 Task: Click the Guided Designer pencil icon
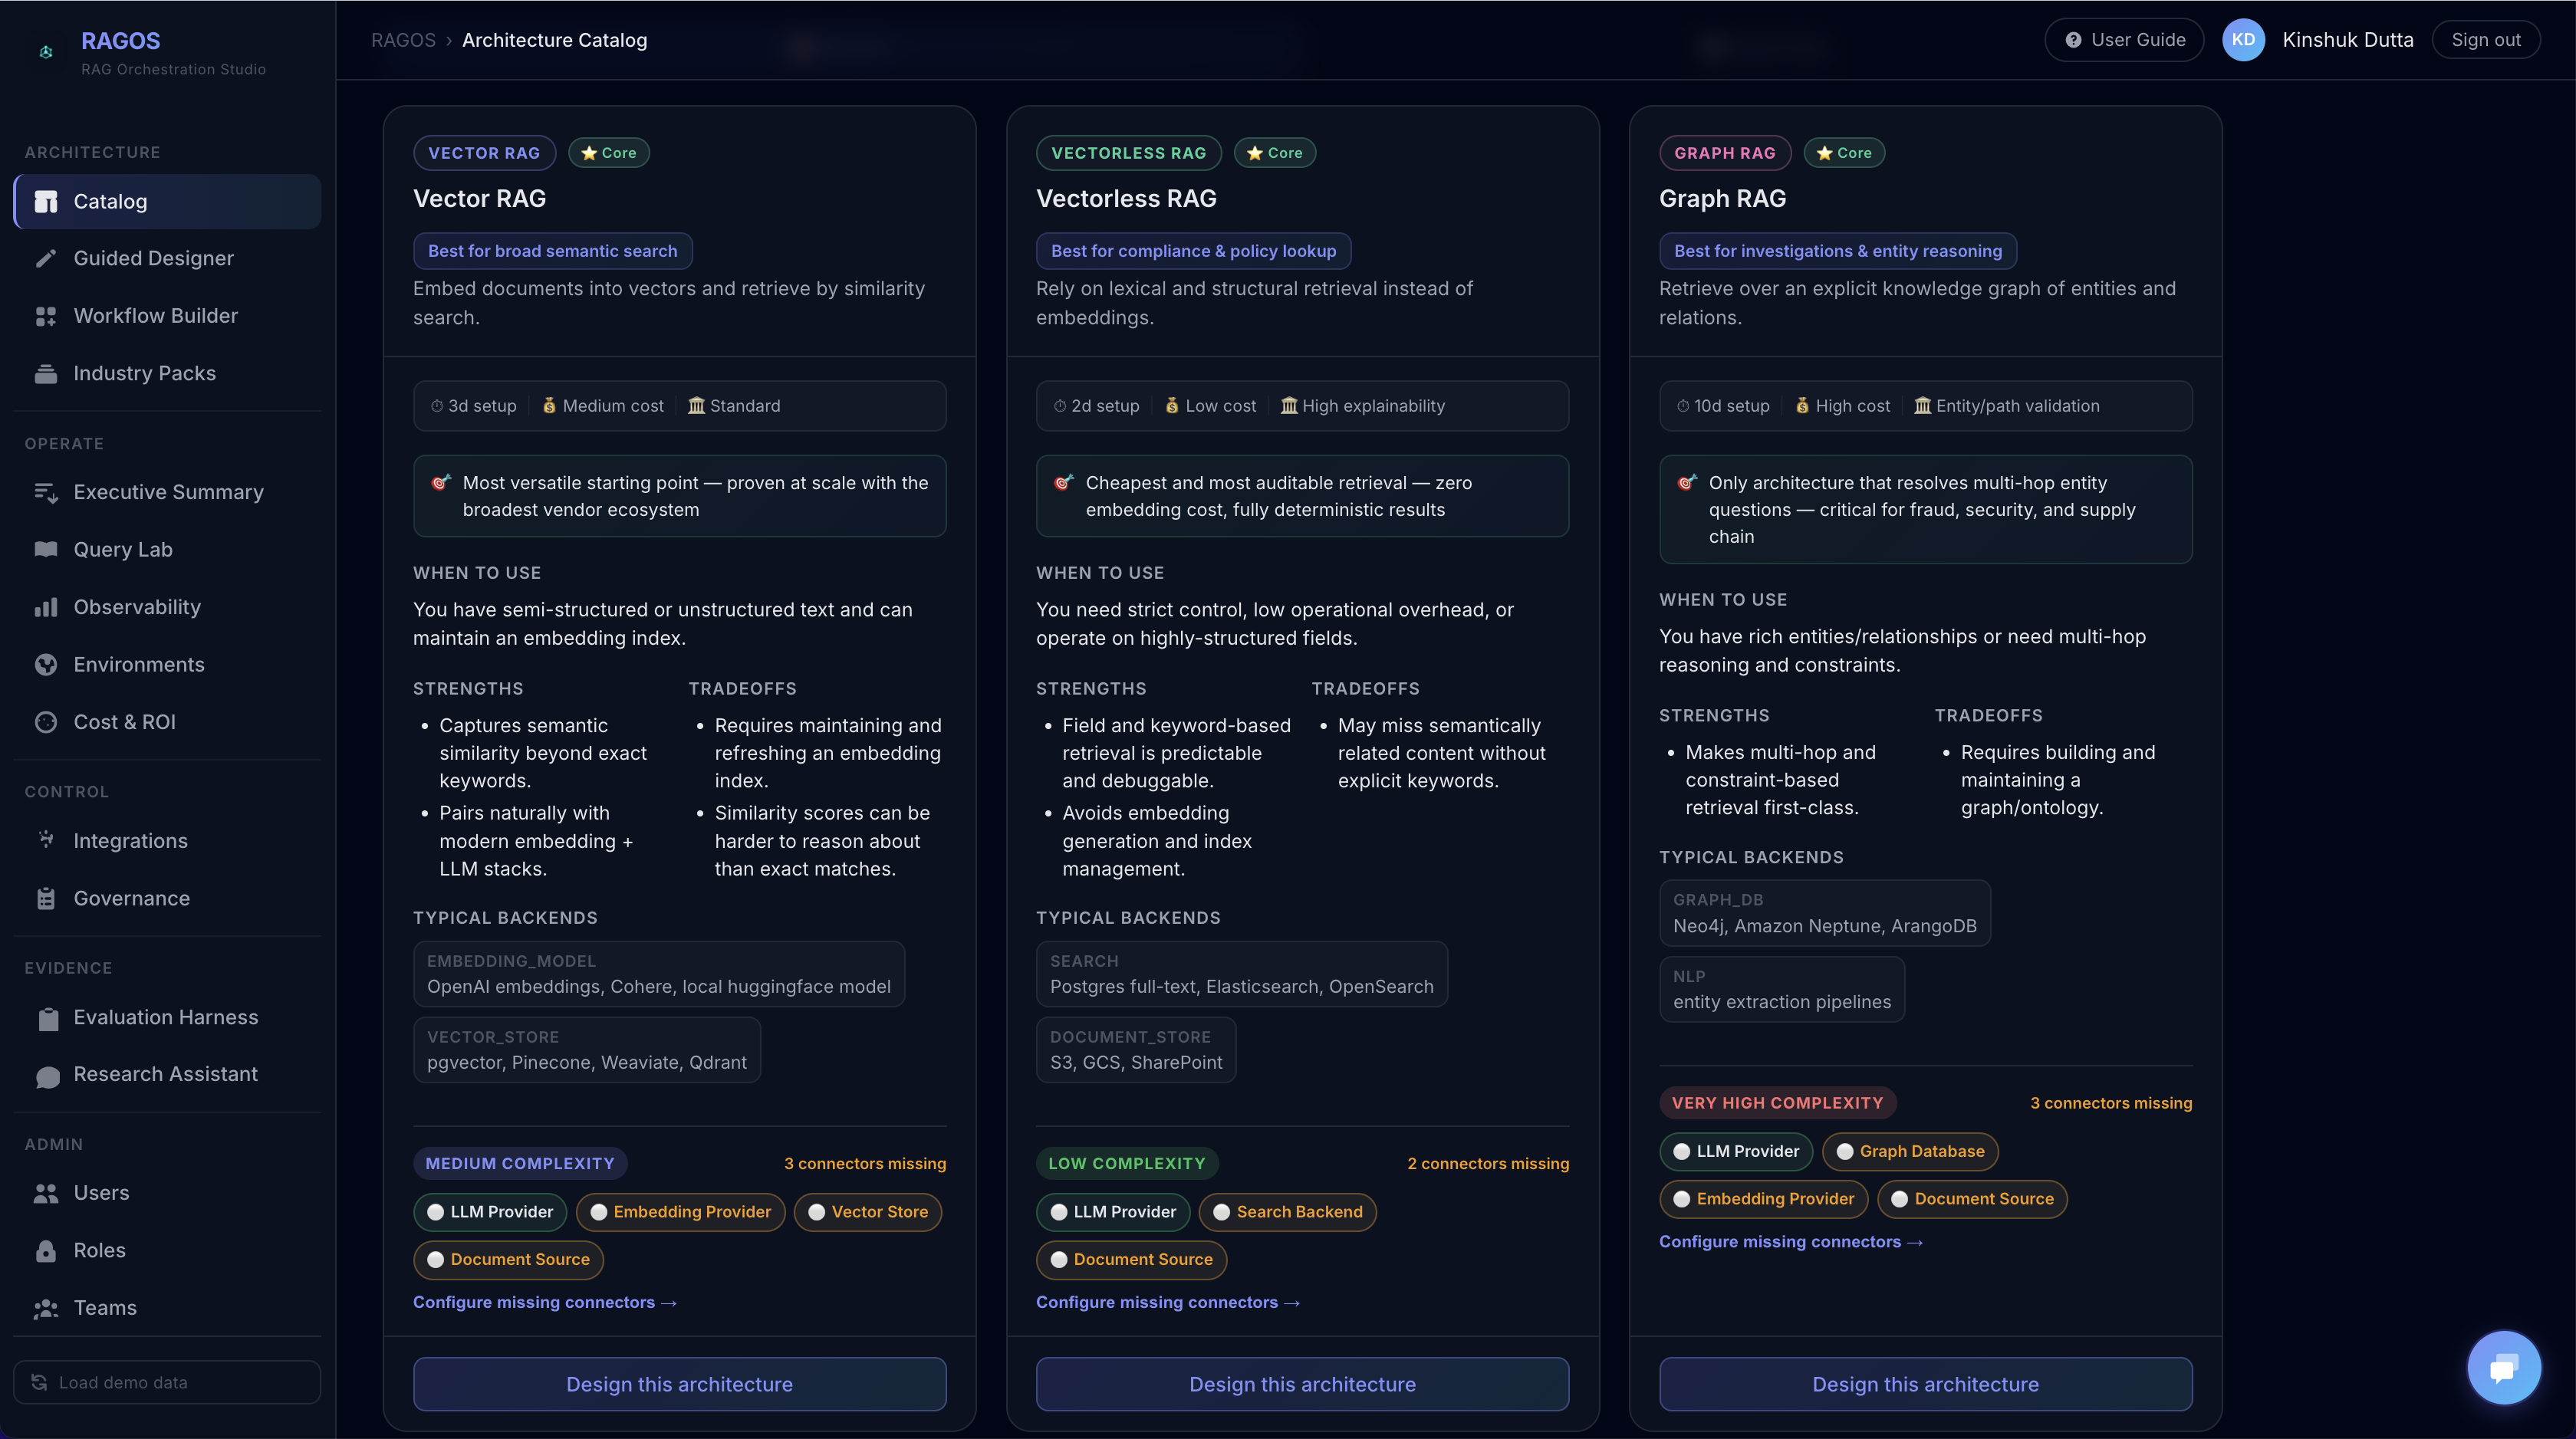coord(46,258)
